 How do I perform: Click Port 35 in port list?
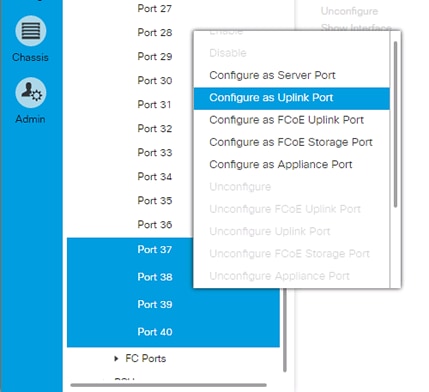point(155,201)
